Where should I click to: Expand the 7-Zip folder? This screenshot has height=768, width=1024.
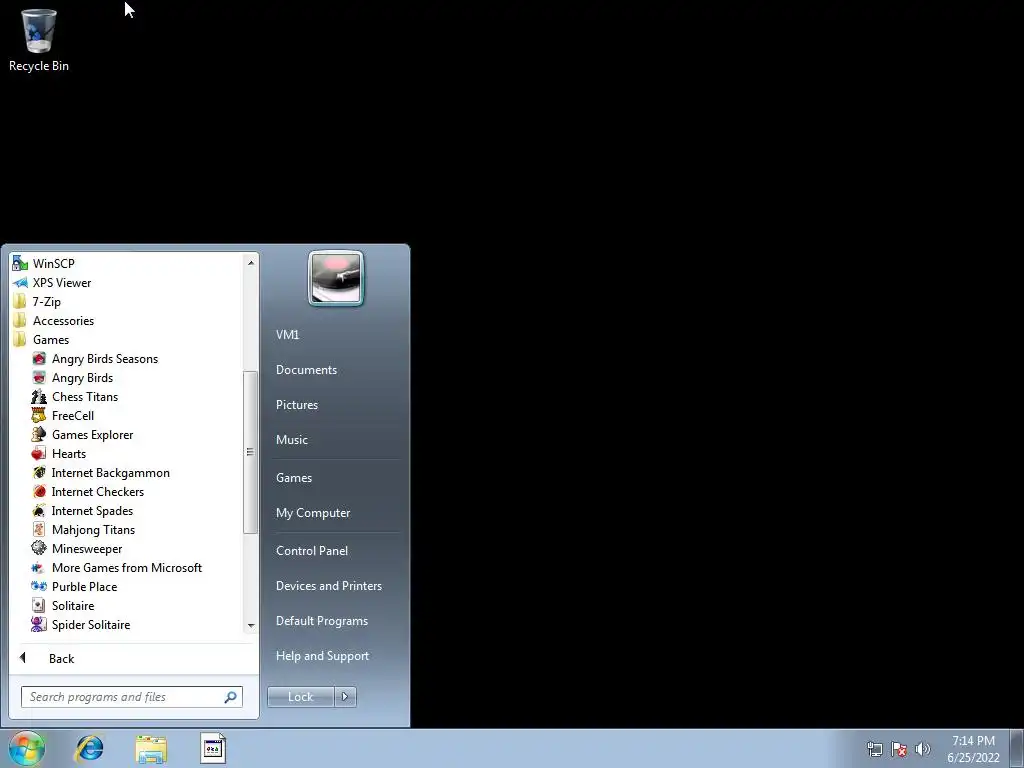pos(46,302)
